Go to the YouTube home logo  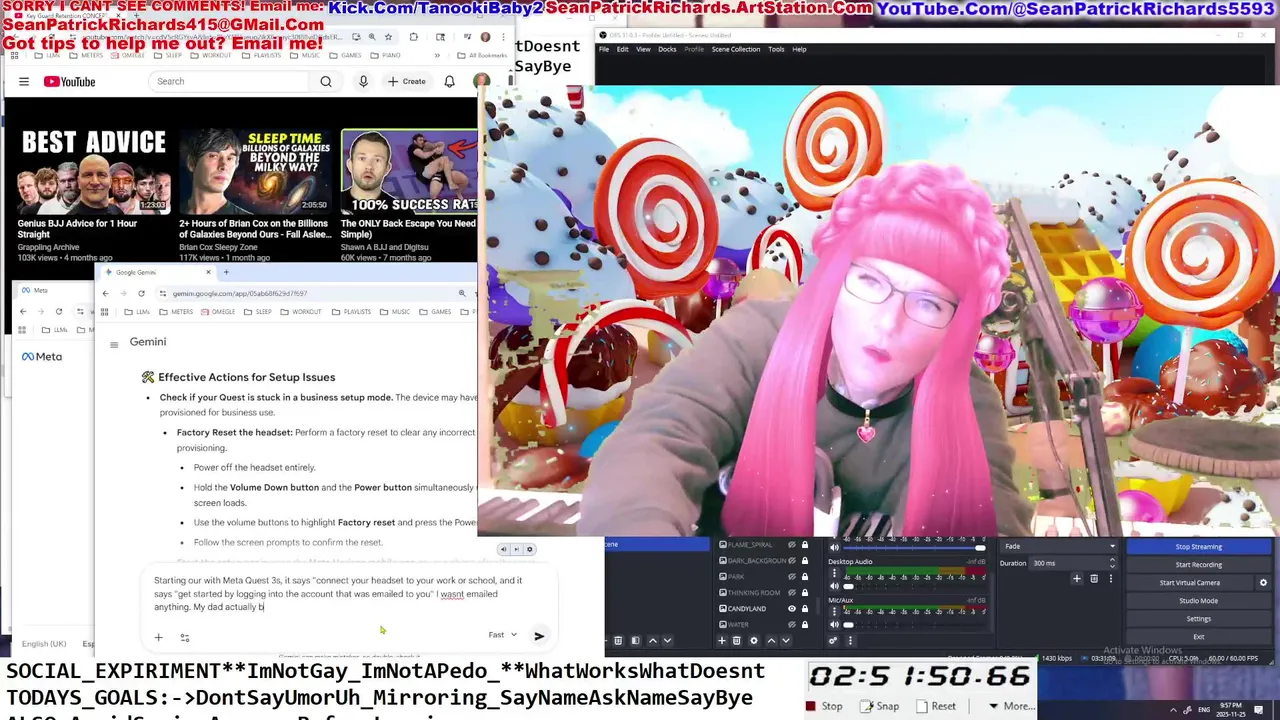click(x=69, y=82)
